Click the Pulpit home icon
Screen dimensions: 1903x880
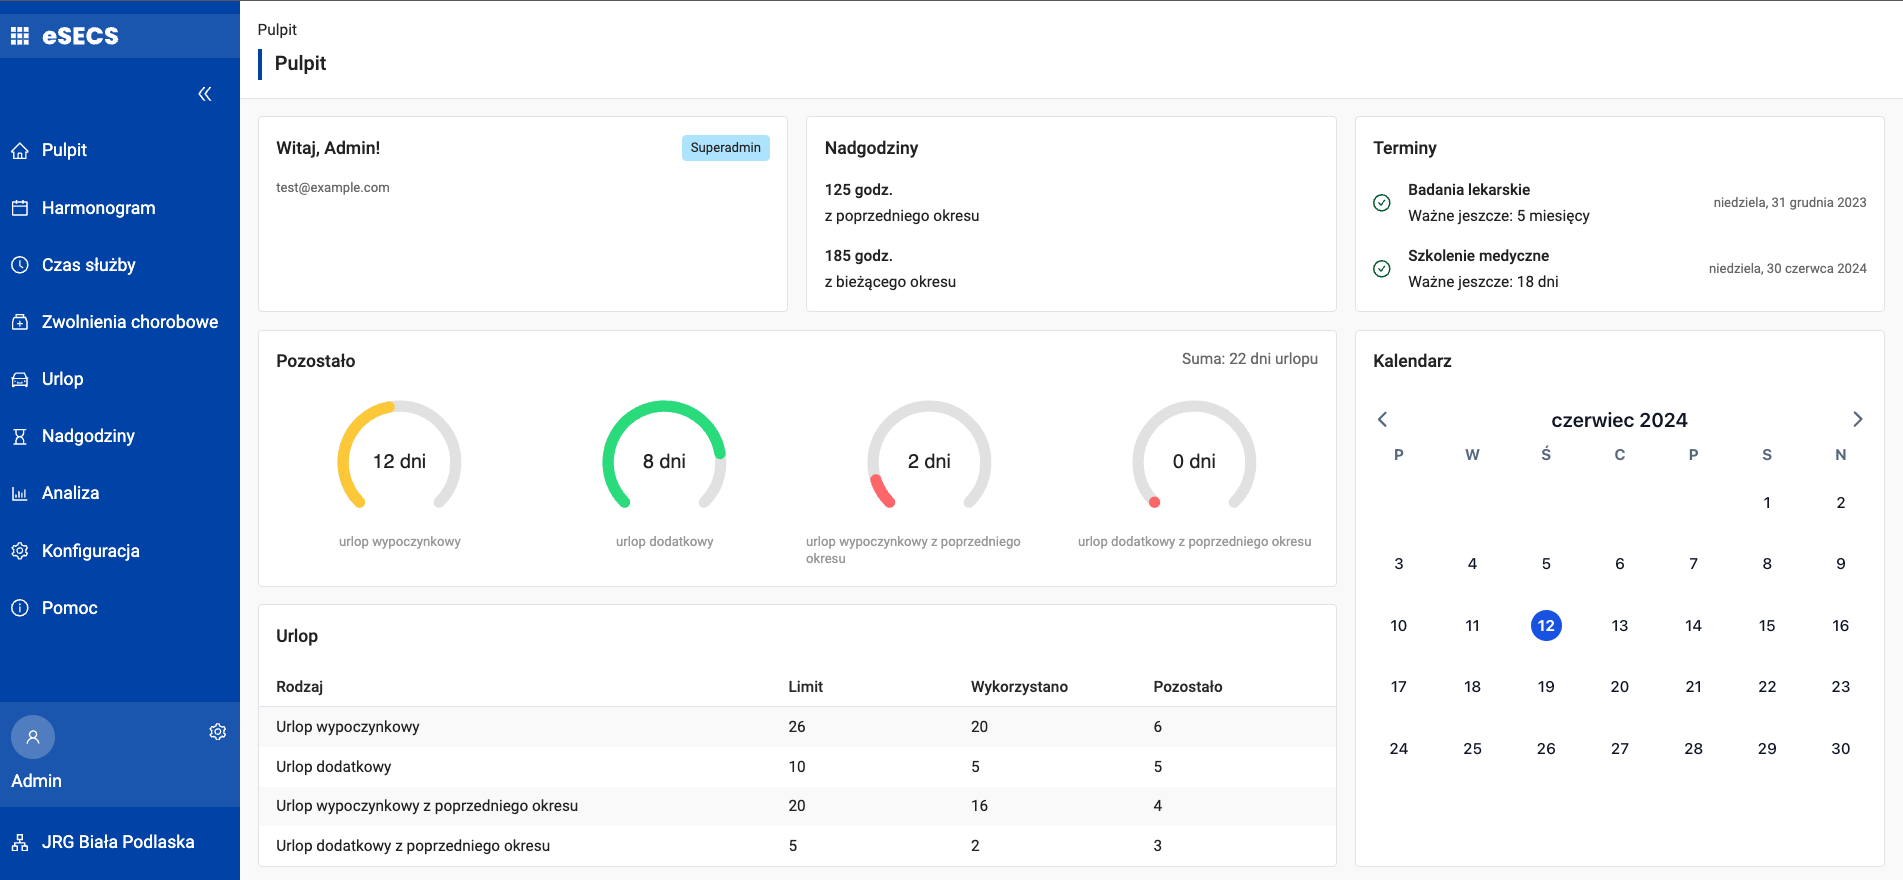point(20,151)
